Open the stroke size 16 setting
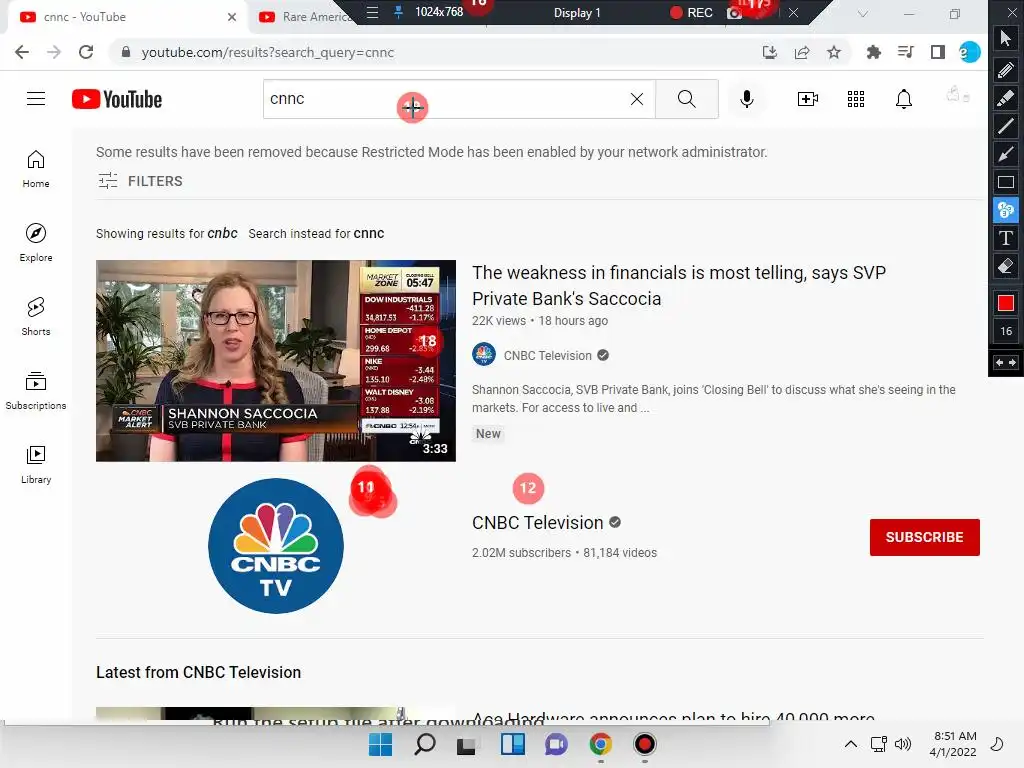This screenshot has height=768, width=1024. [1006, 331]
